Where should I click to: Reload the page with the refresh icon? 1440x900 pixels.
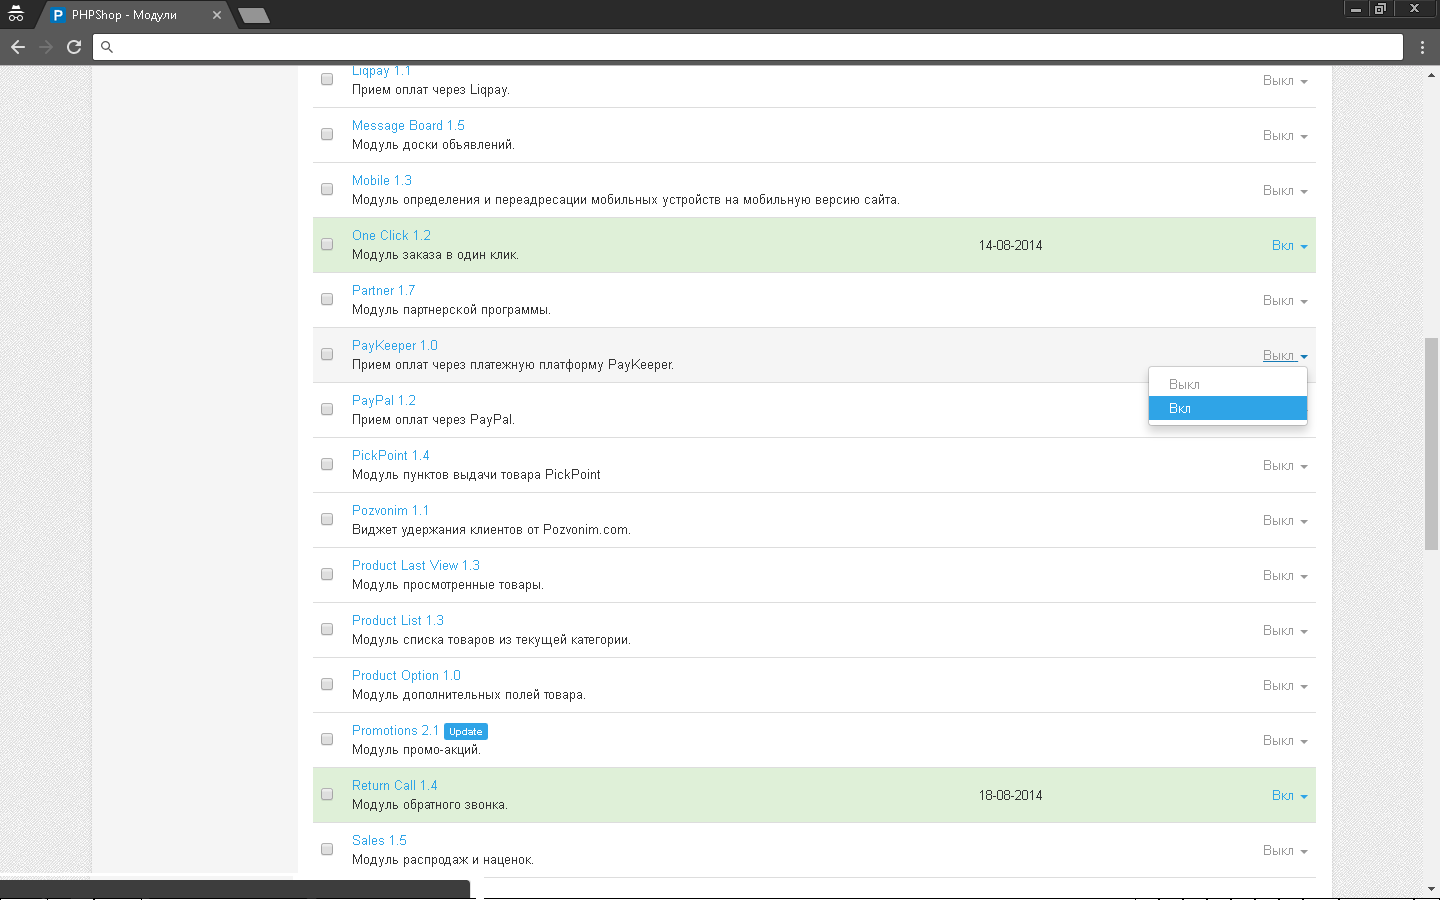[x=74, y=47]
